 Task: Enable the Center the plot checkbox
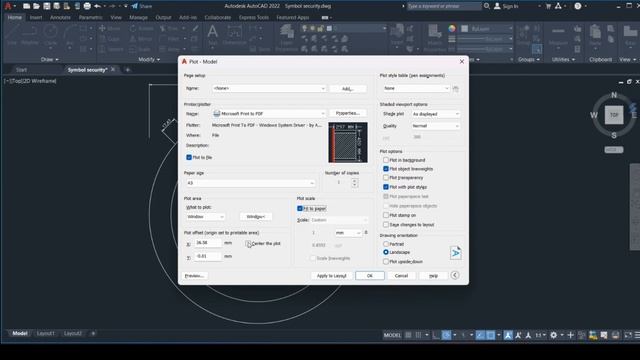(248, 244)
